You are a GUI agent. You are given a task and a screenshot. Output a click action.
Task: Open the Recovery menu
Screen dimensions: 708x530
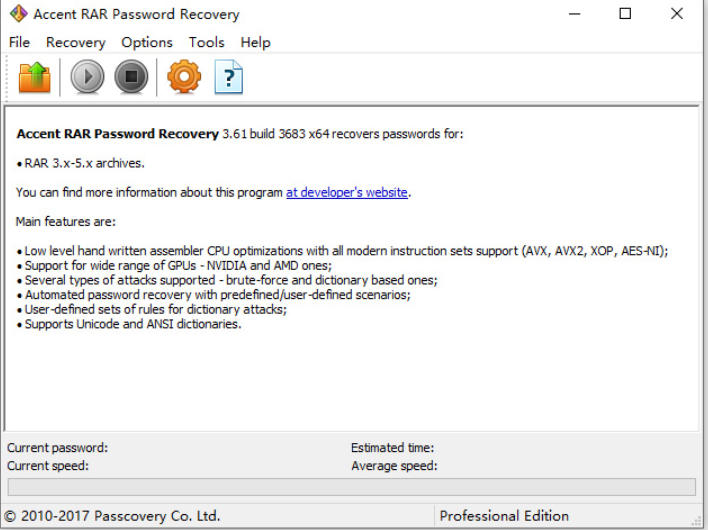click(75, 42)
